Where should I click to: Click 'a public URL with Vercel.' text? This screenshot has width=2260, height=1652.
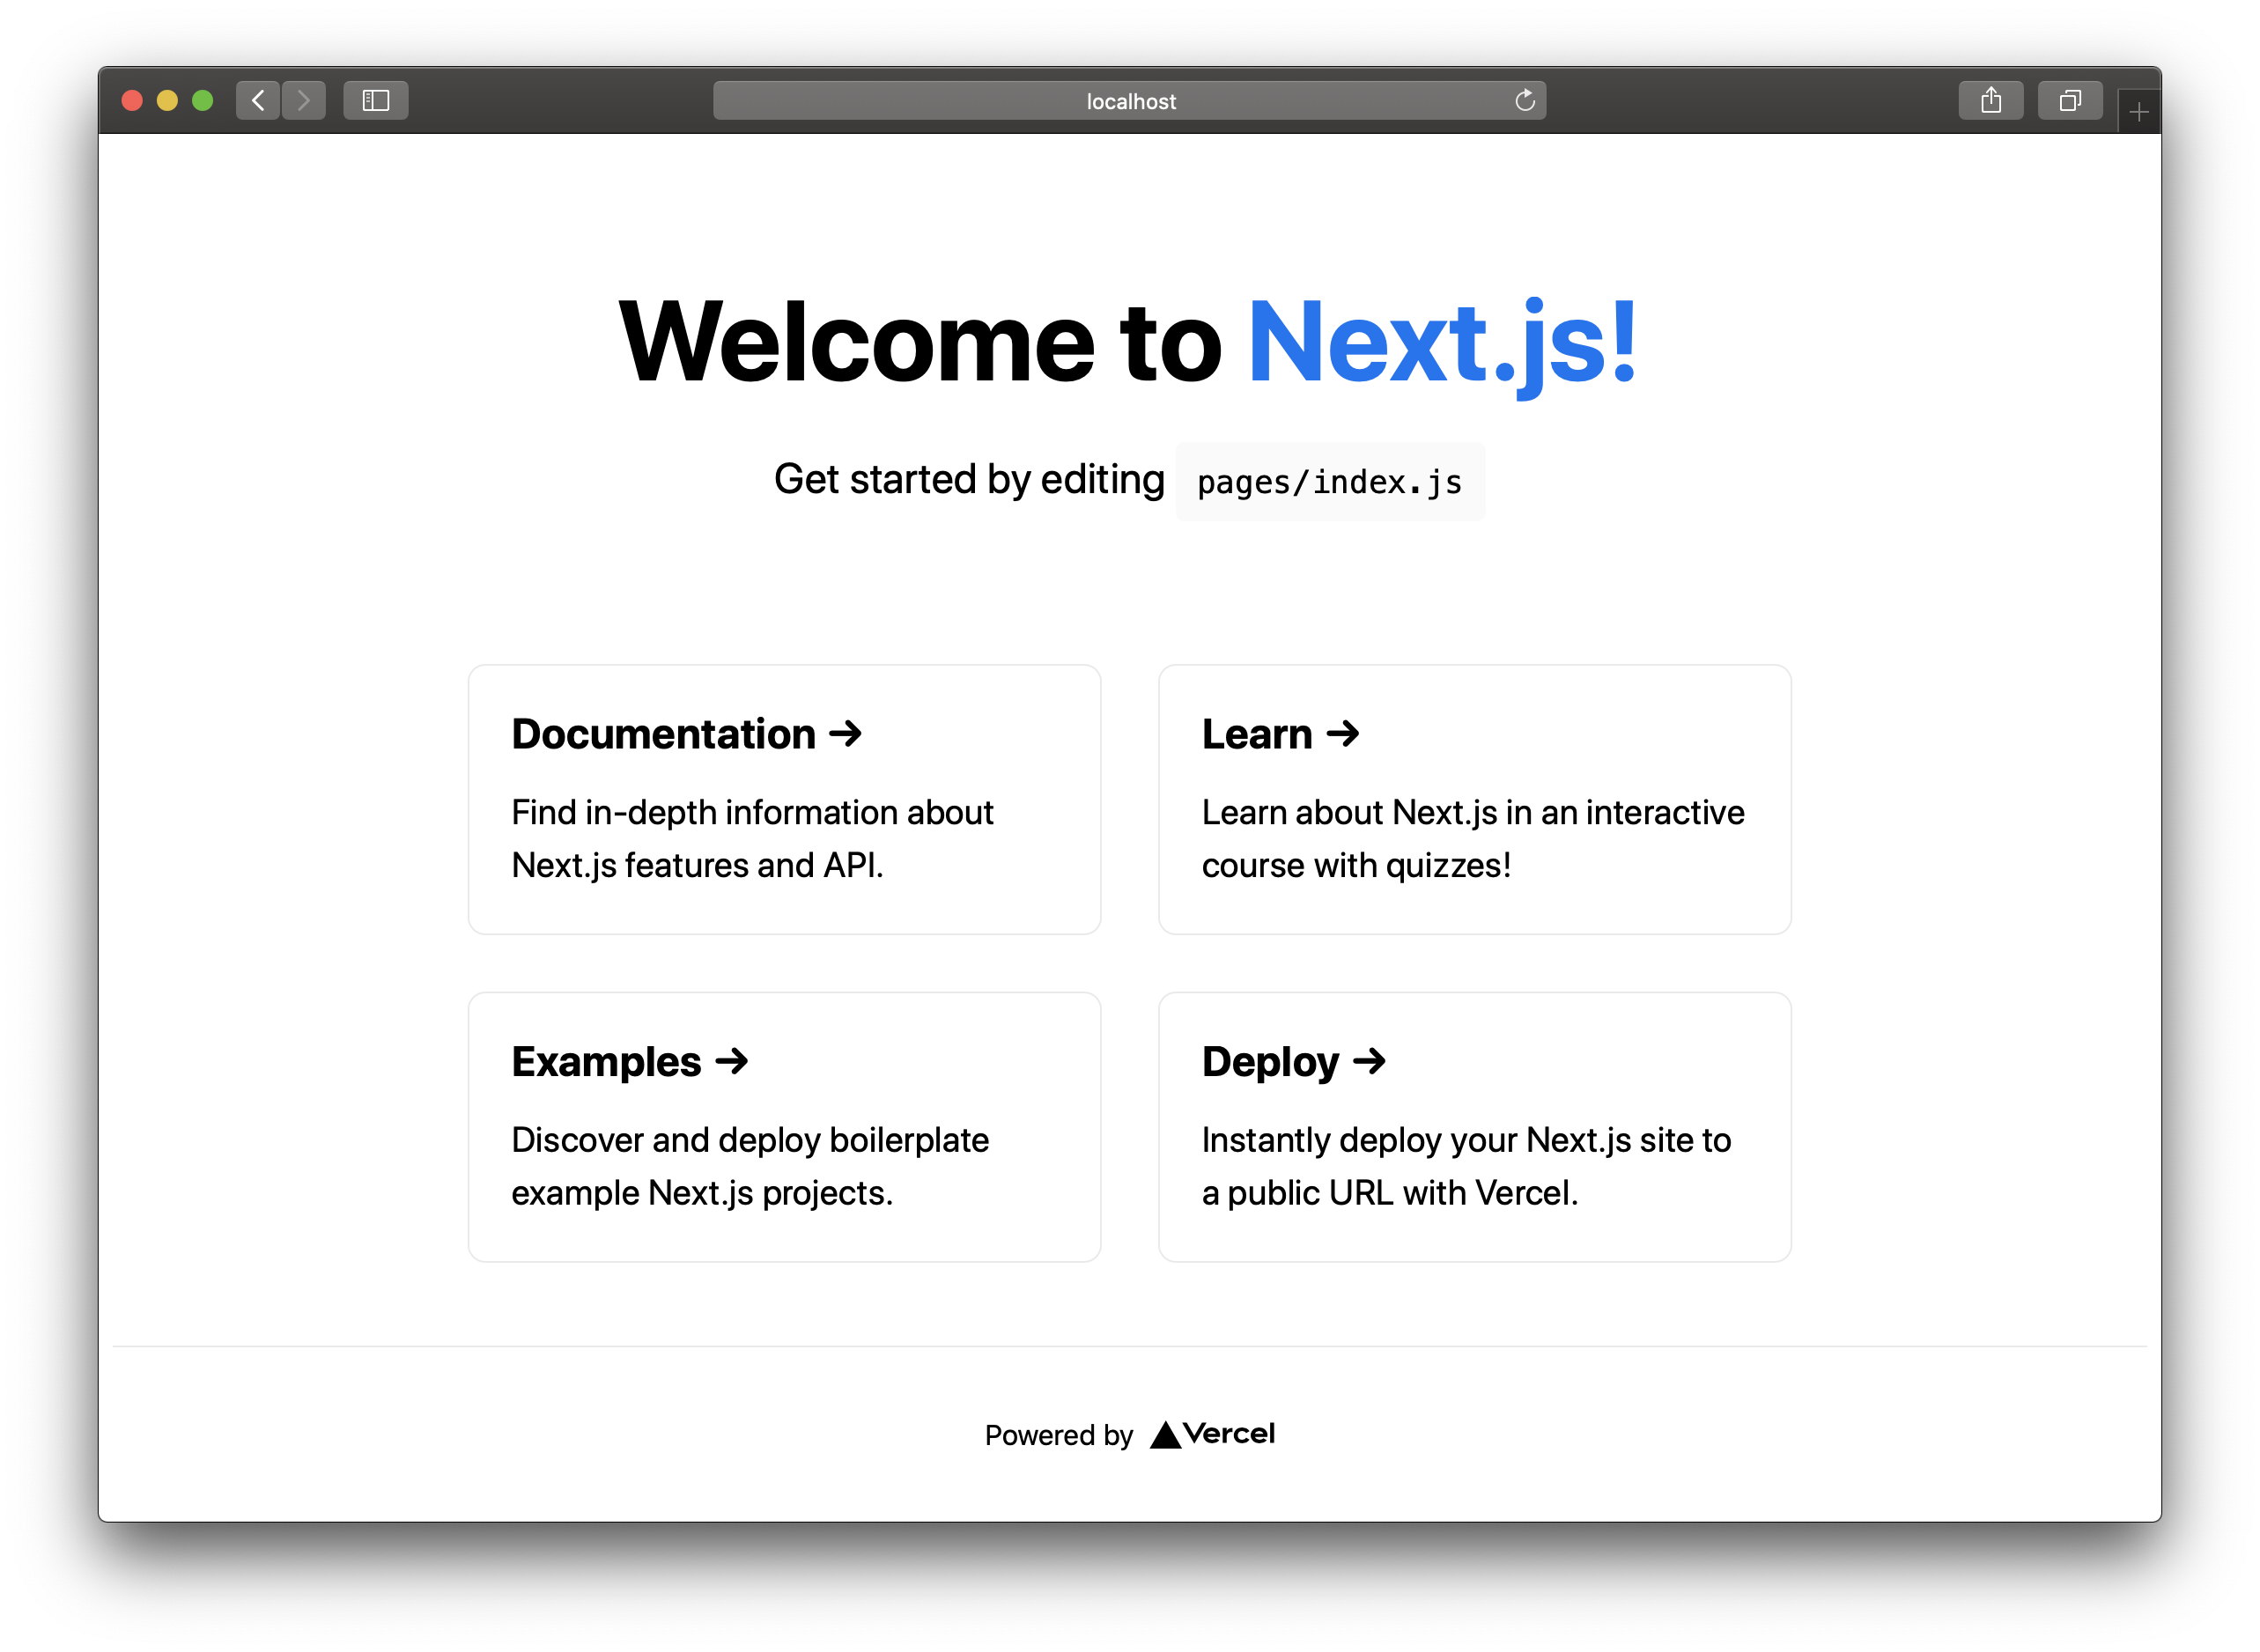[1390, 1193]
